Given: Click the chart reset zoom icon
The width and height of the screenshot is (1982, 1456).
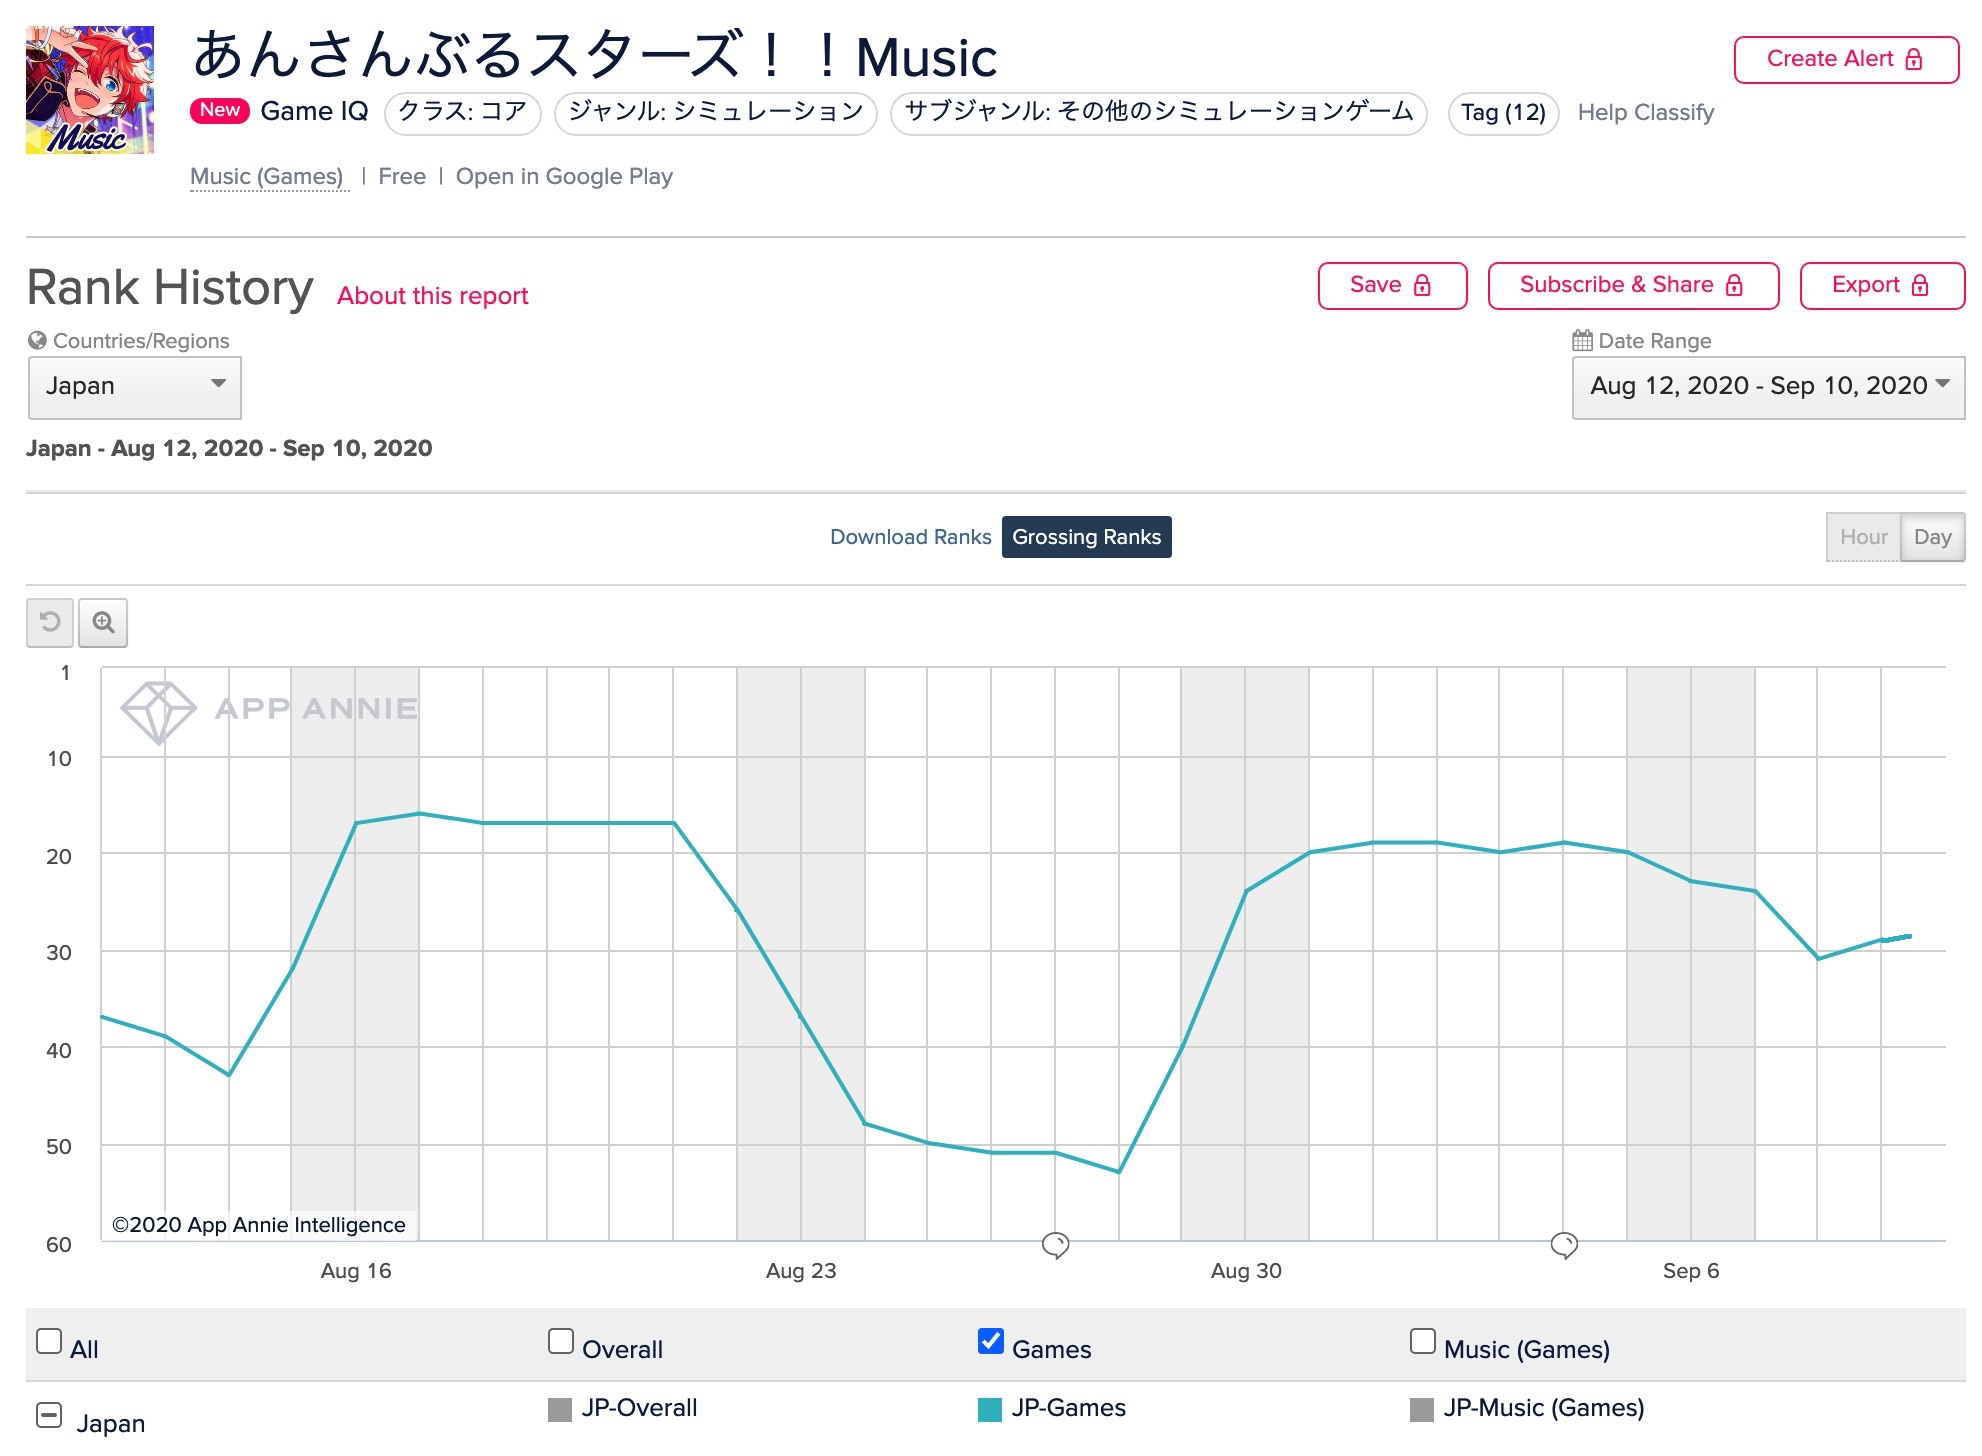Looking at the screenshot, I should (50, 623).
